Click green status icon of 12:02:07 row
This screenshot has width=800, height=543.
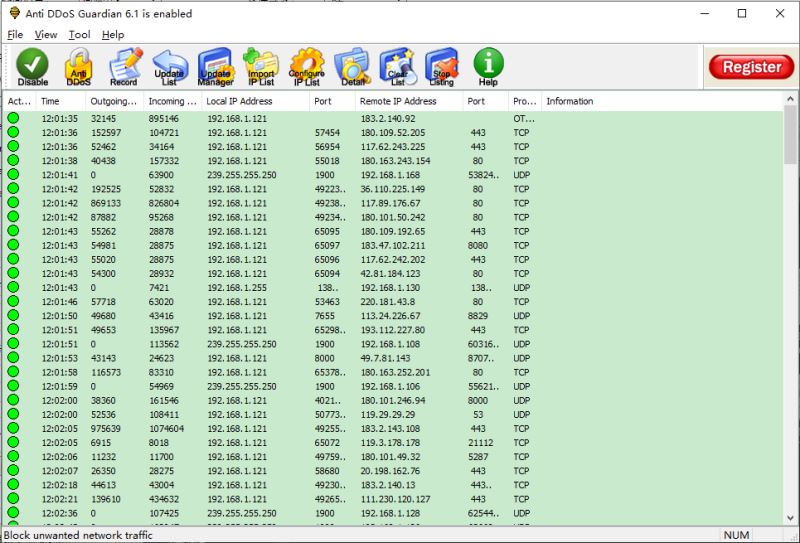[13, 471]
